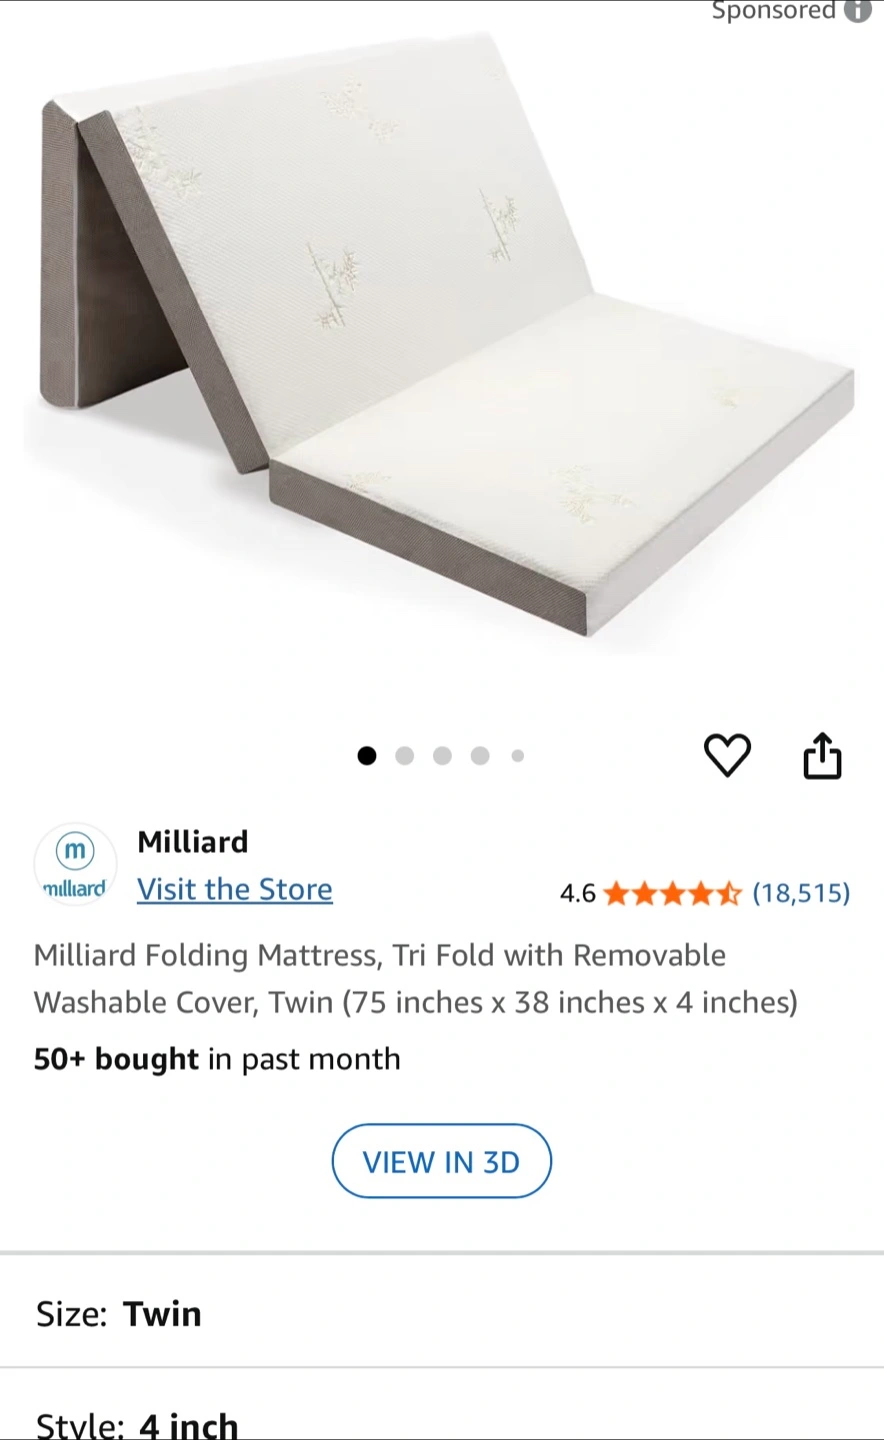Click the 4.6 rating number

[x=577, y=893]
